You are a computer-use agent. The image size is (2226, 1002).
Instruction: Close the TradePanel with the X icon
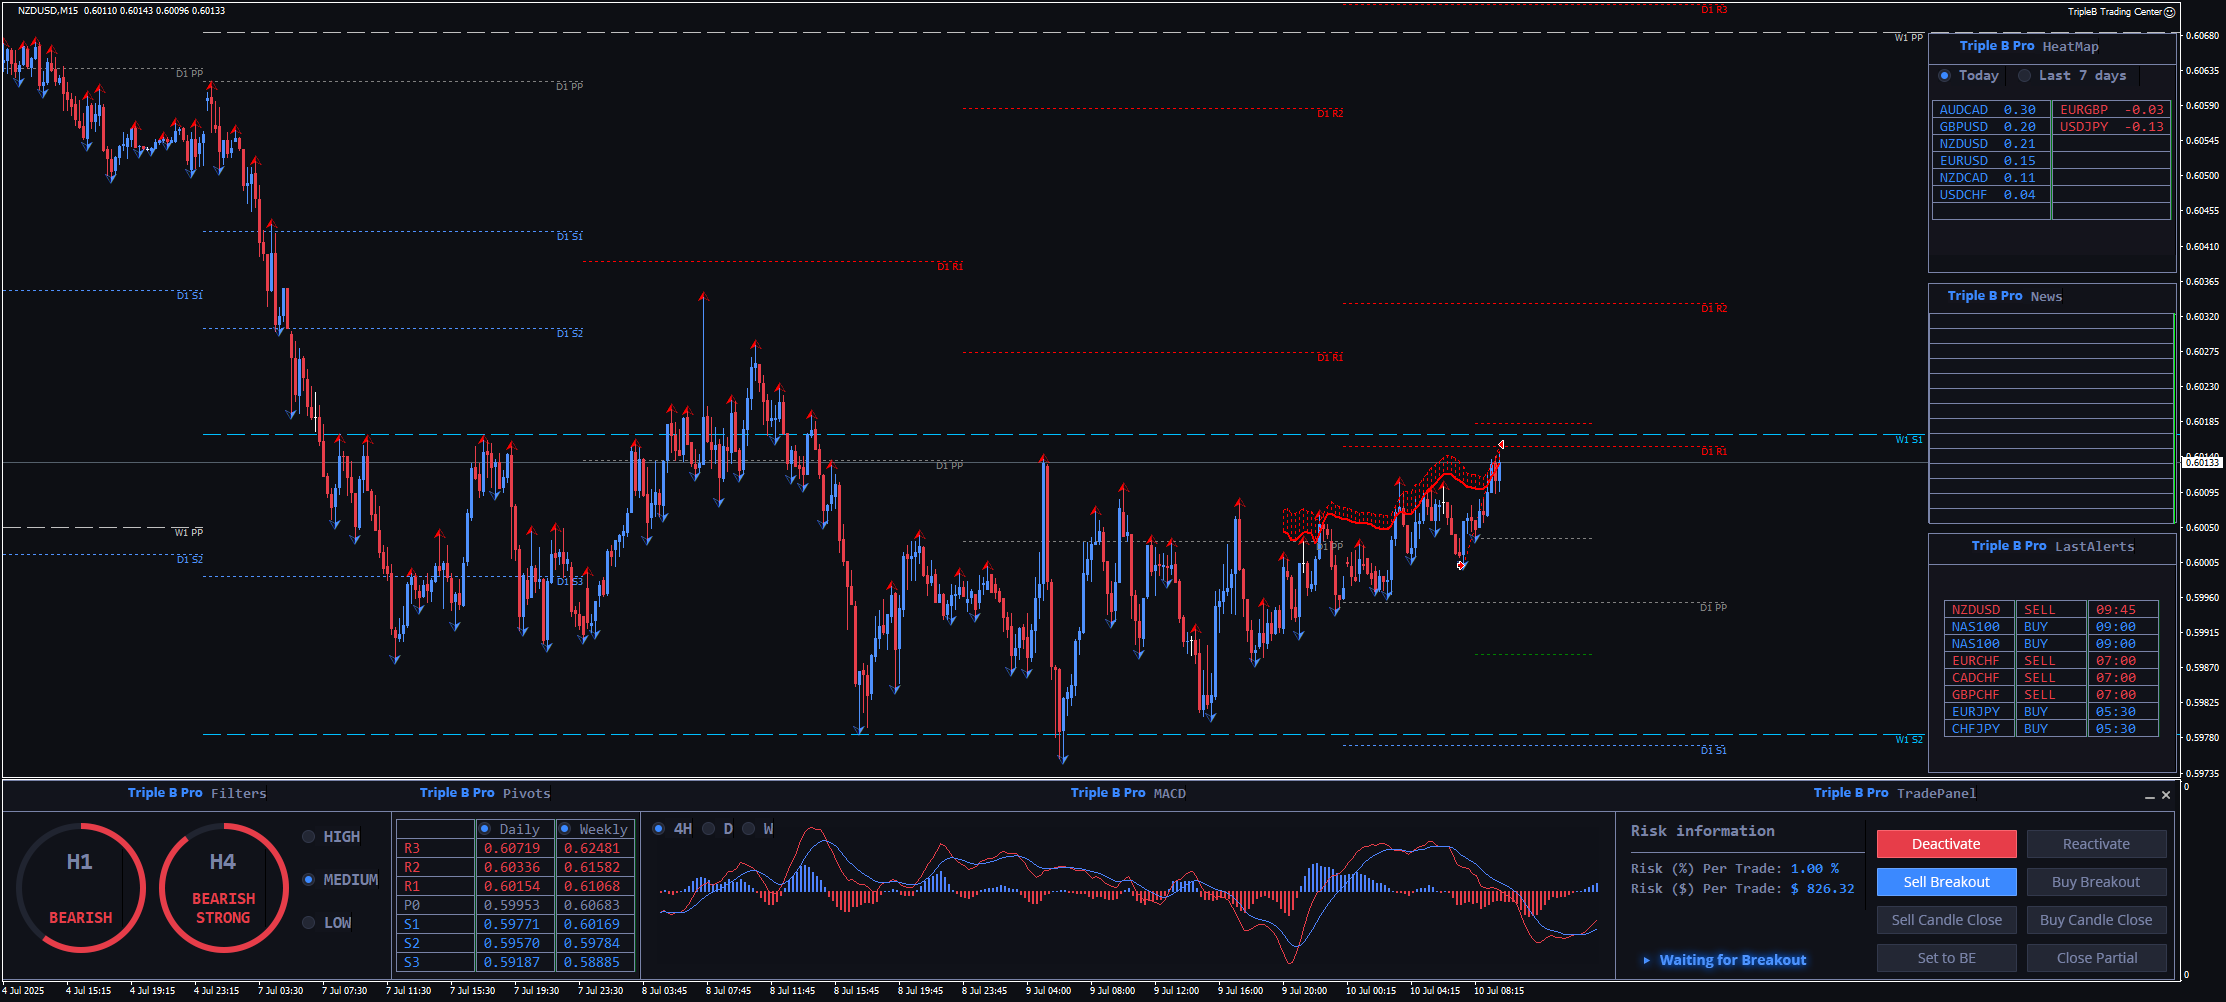[x=2166, y=795]
